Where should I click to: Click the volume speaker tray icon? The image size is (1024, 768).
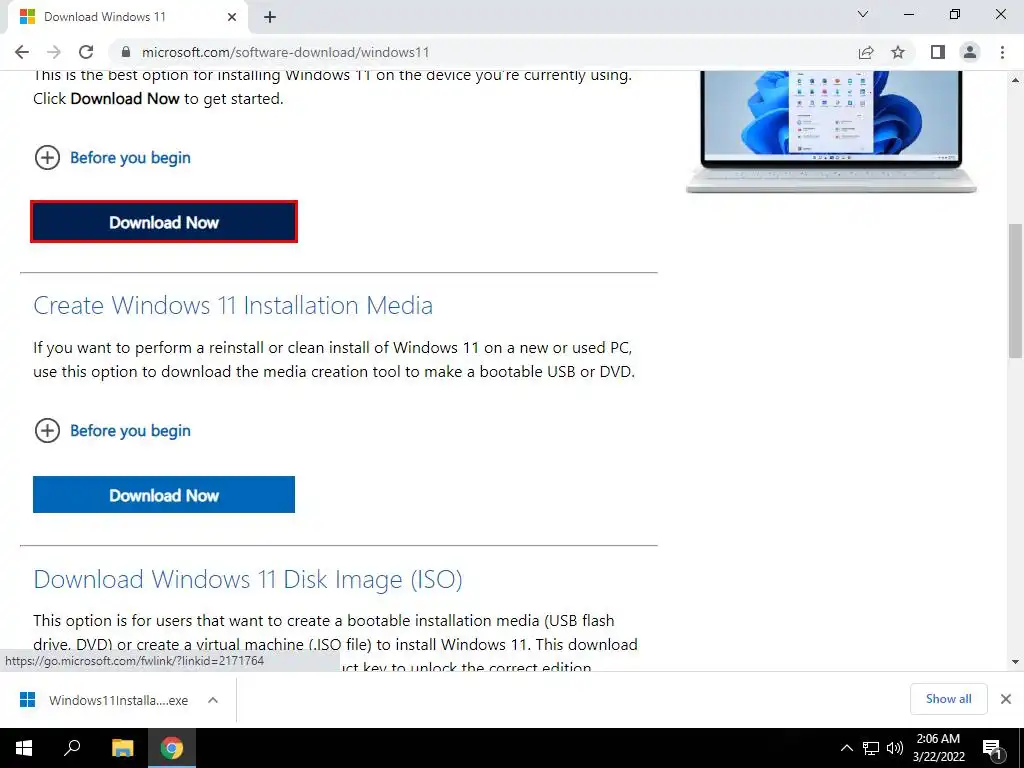895,748
